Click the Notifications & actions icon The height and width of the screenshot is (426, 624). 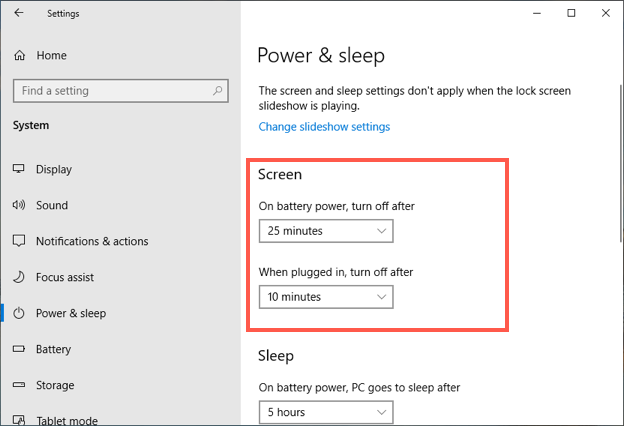(x=19, y=241)
